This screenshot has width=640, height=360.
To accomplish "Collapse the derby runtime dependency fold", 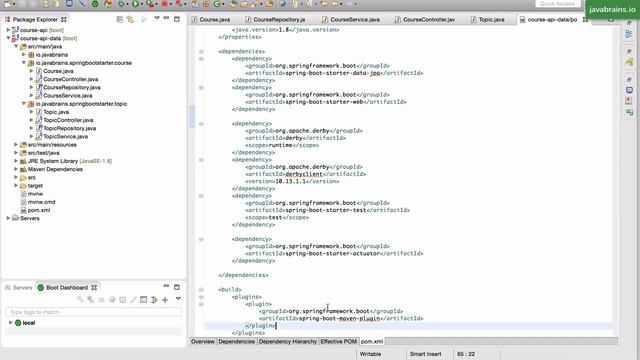I will click(201, 124).
